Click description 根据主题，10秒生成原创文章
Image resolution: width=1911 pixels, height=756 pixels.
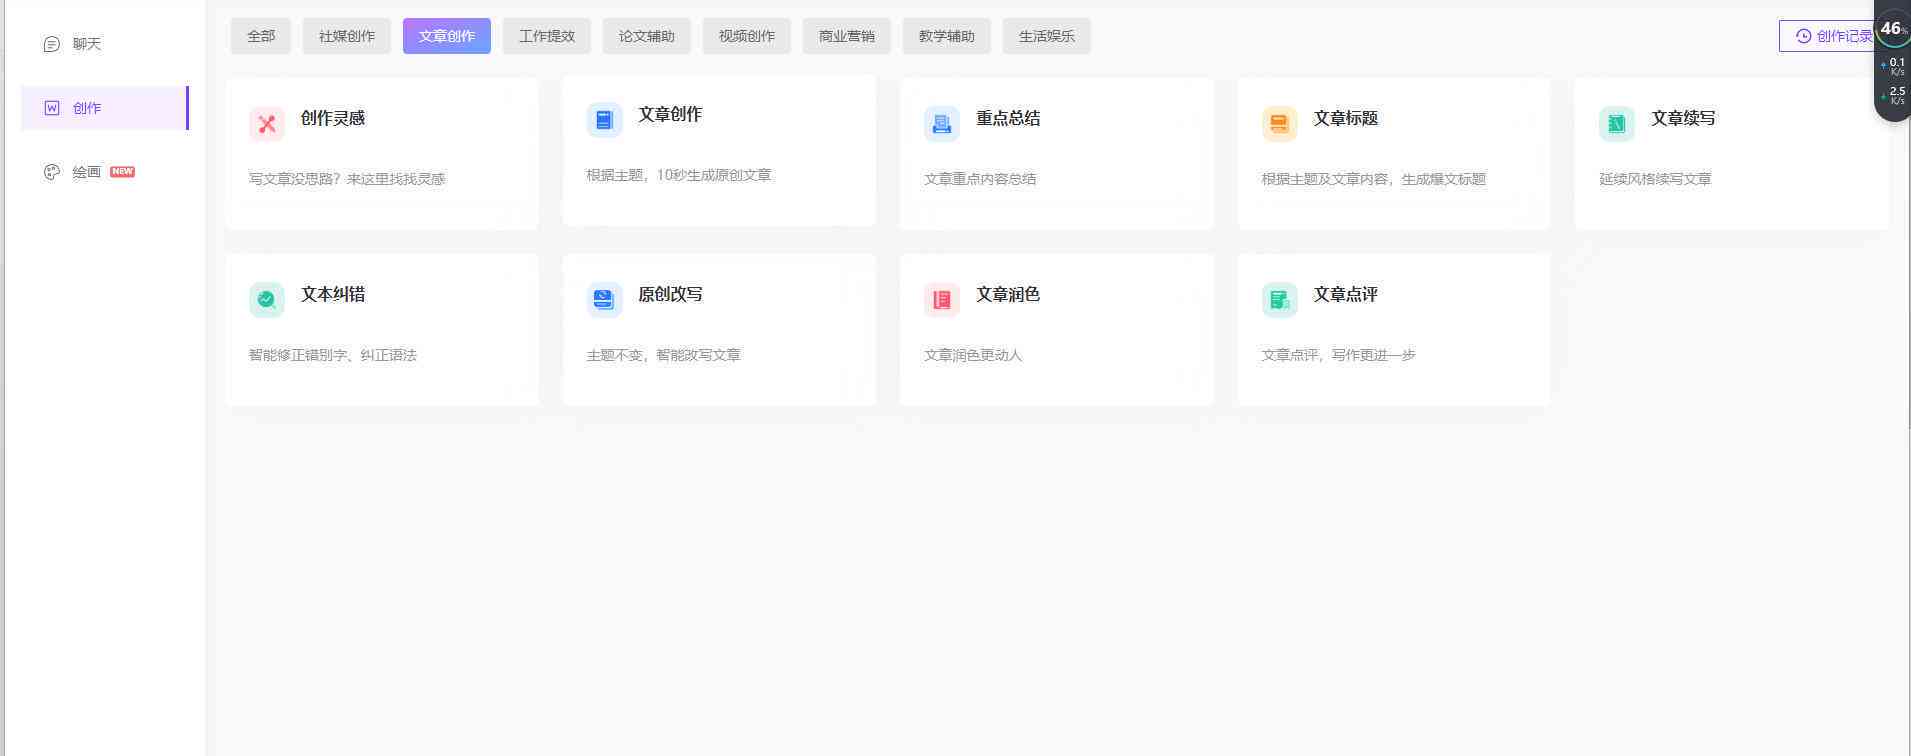coord(679,175)
